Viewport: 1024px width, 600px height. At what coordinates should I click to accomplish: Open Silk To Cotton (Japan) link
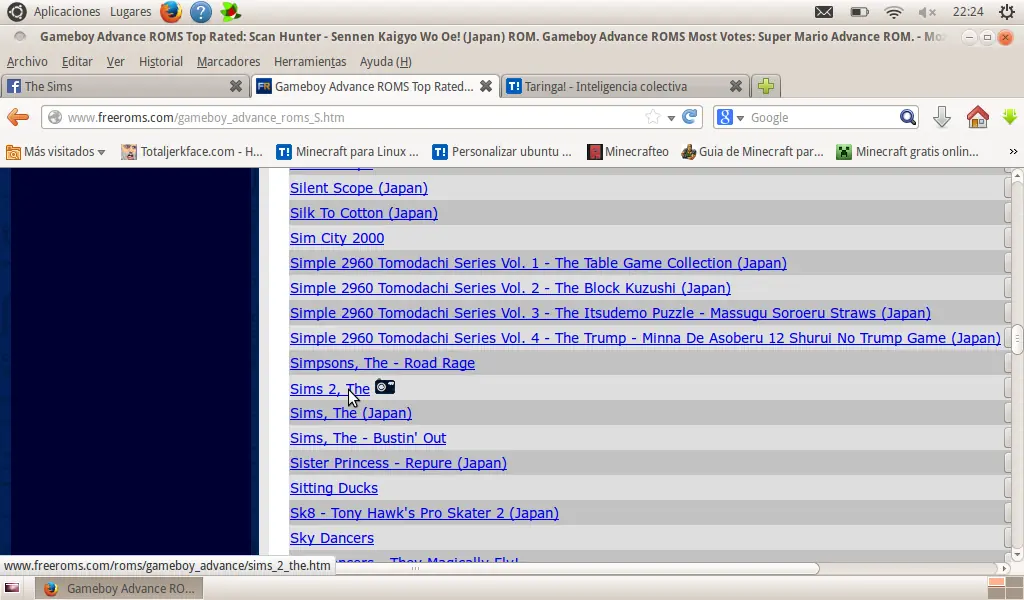(364, 213)
